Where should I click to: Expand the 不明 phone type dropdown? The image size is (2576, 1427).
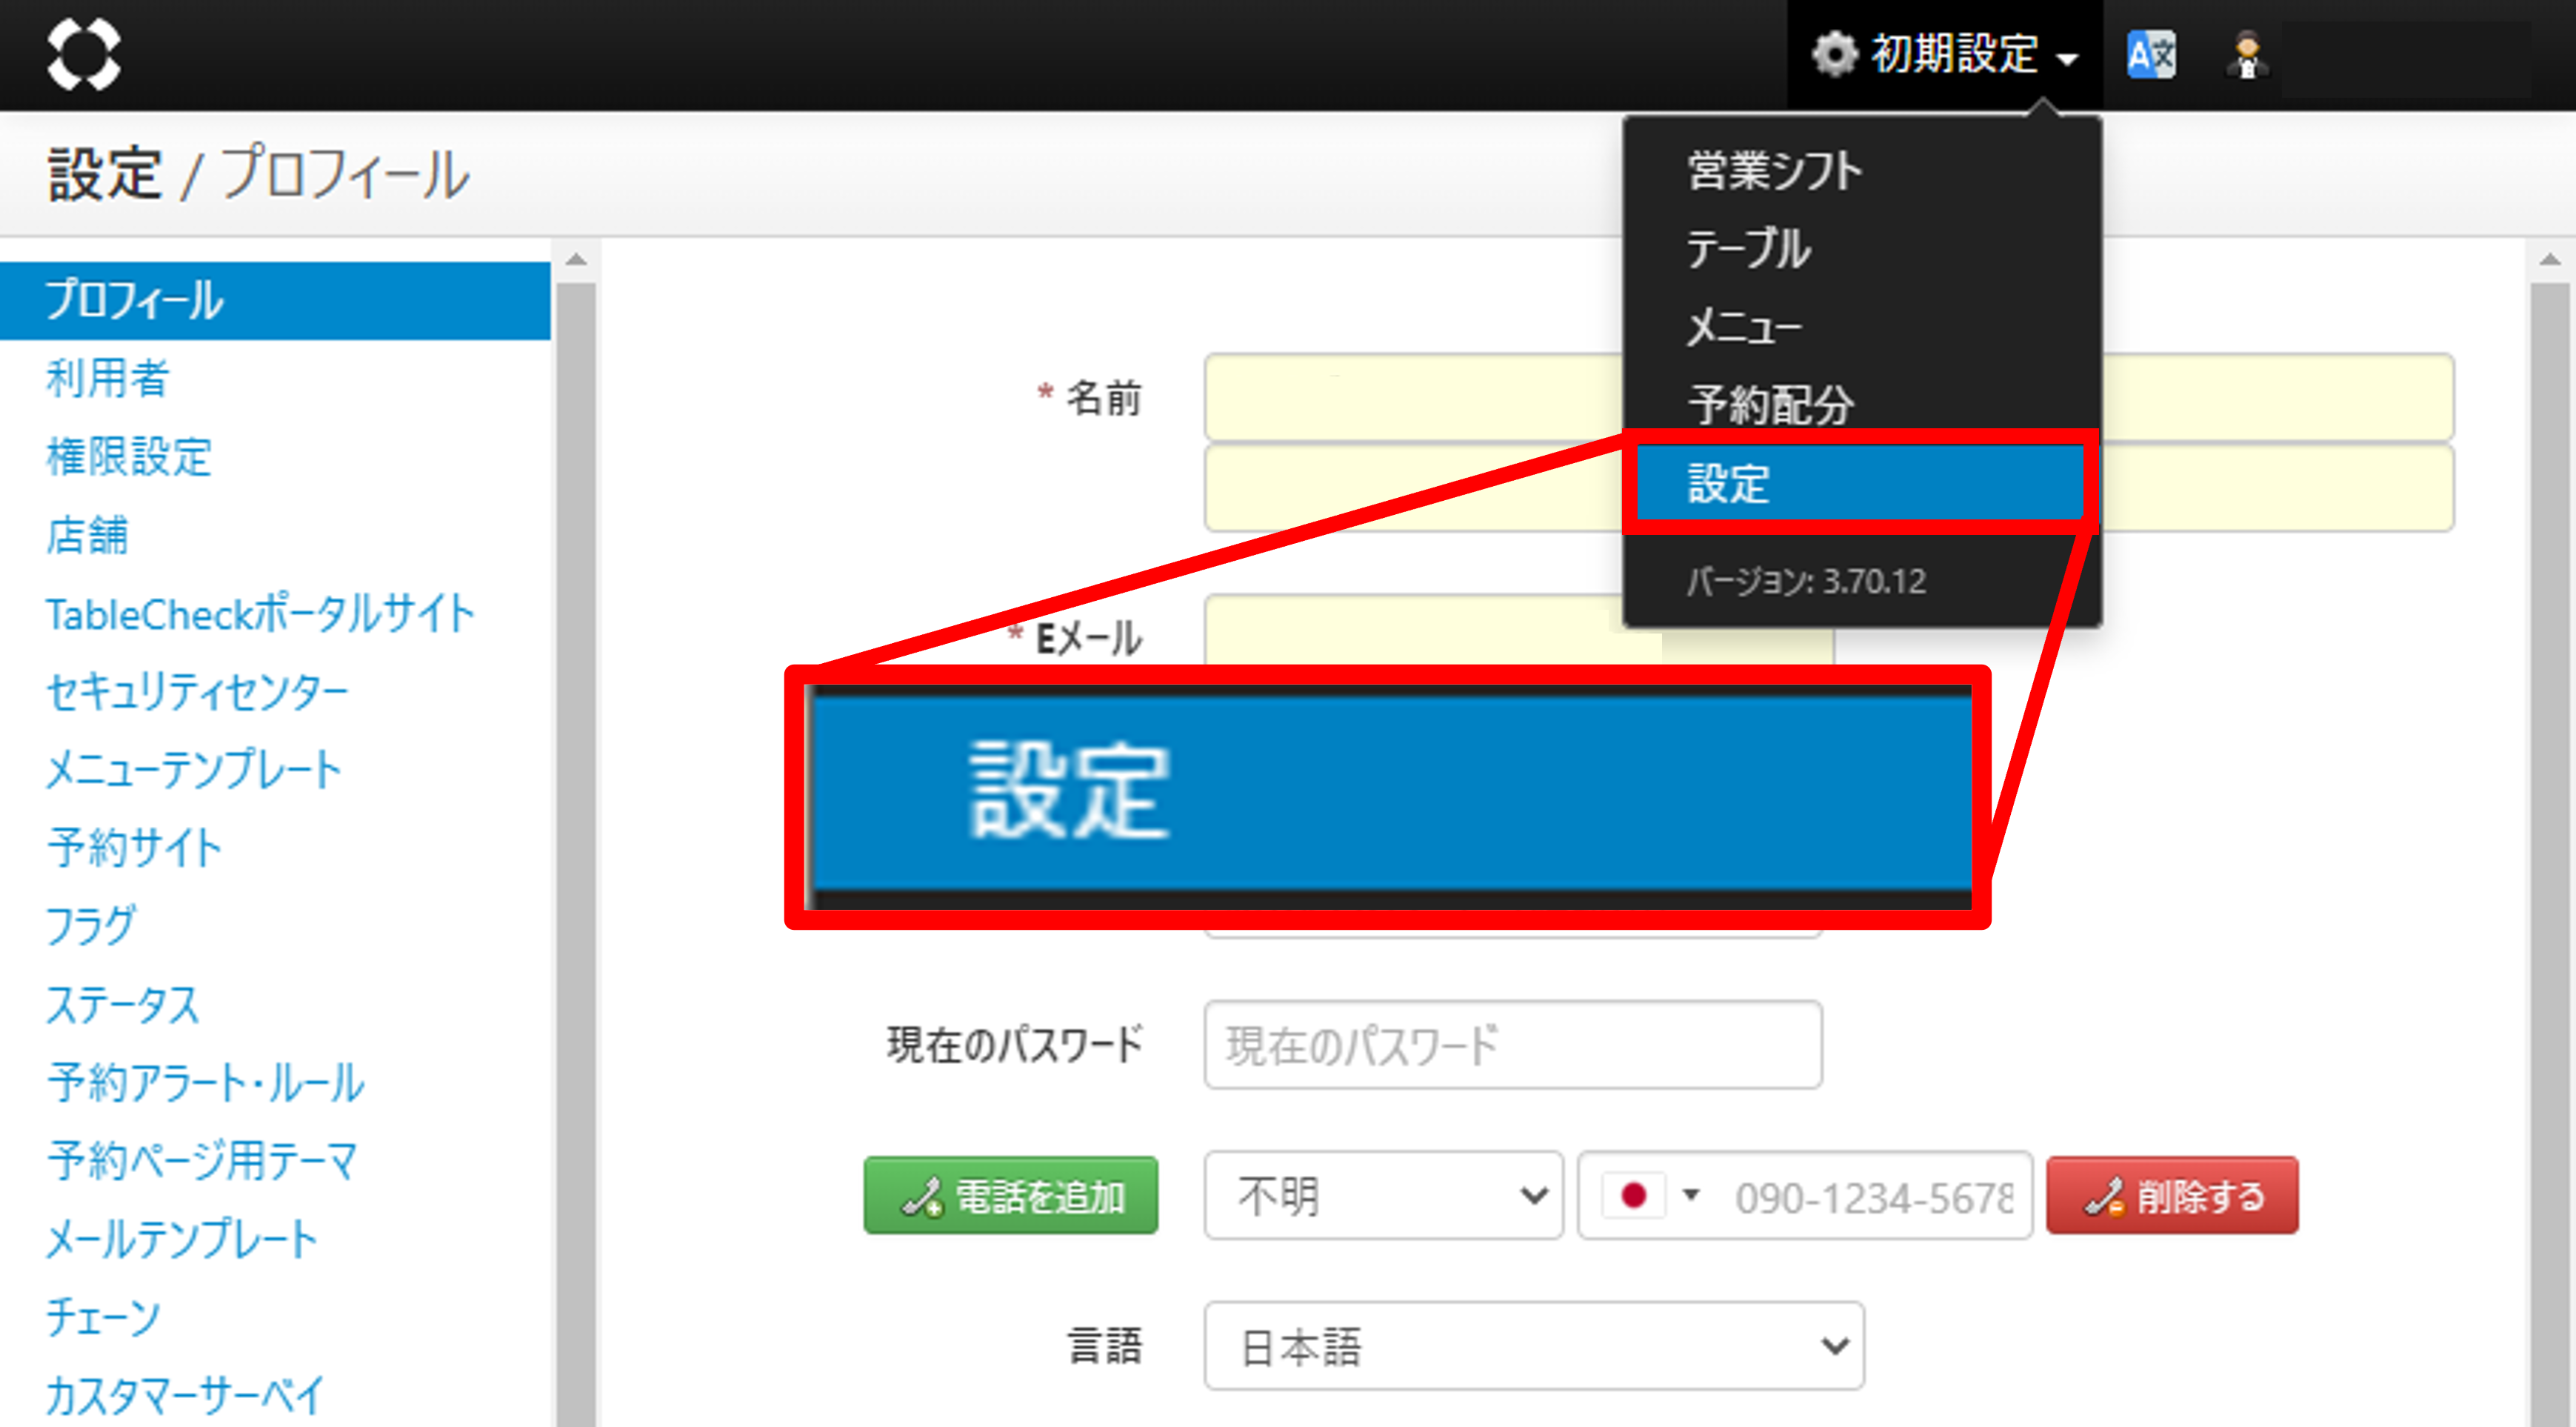1383,1195
